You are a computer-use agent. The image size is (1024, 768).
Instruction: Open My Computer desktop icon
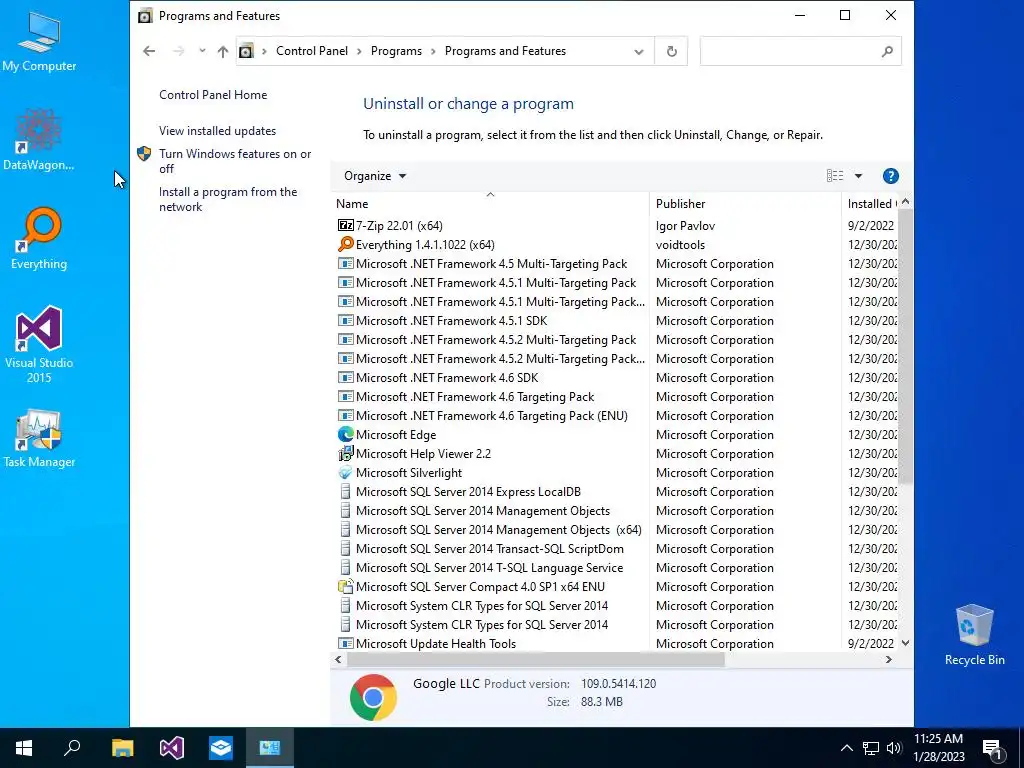pos(39,42)
